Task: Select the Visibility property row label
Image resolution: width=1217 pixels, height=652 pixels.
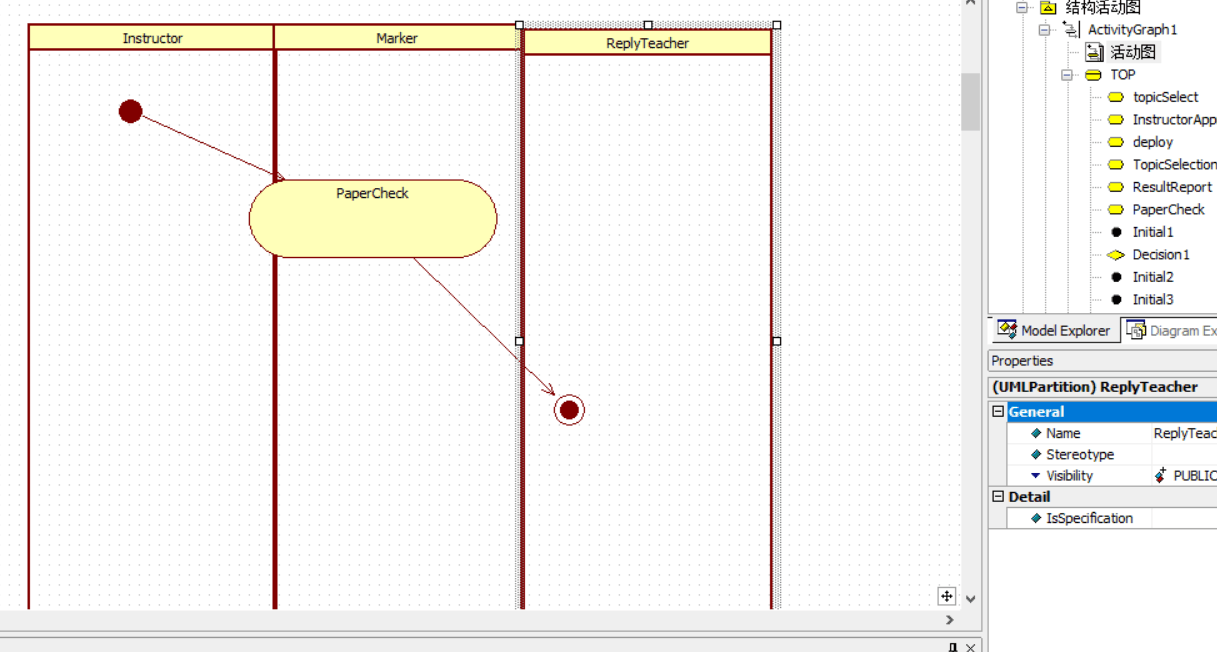Action: point(1069,476)
